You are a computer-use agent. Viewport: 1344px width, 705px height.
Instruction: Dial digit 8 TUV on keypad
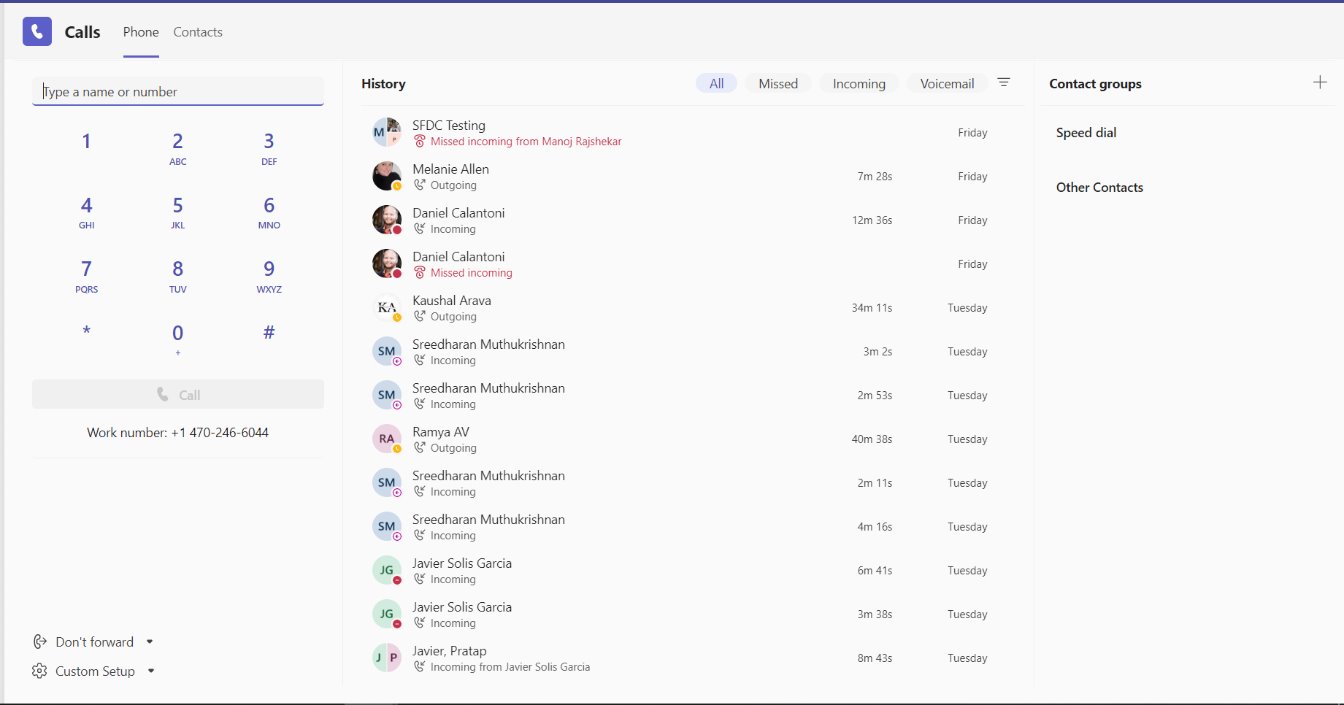178,276
